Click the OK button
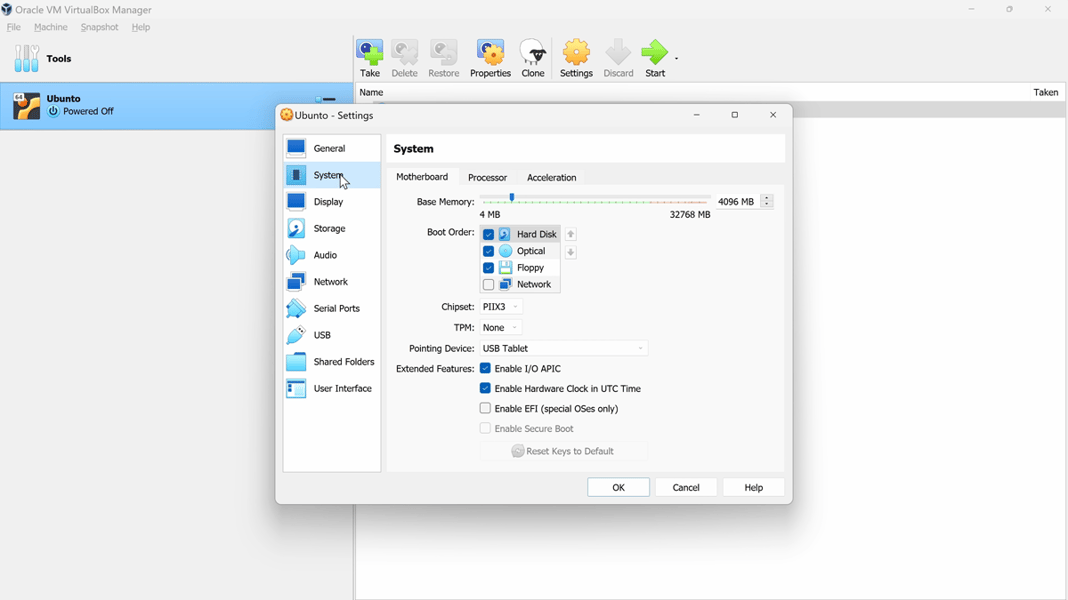This screenshot has height=600, width=1068. [x=618, y=487]
